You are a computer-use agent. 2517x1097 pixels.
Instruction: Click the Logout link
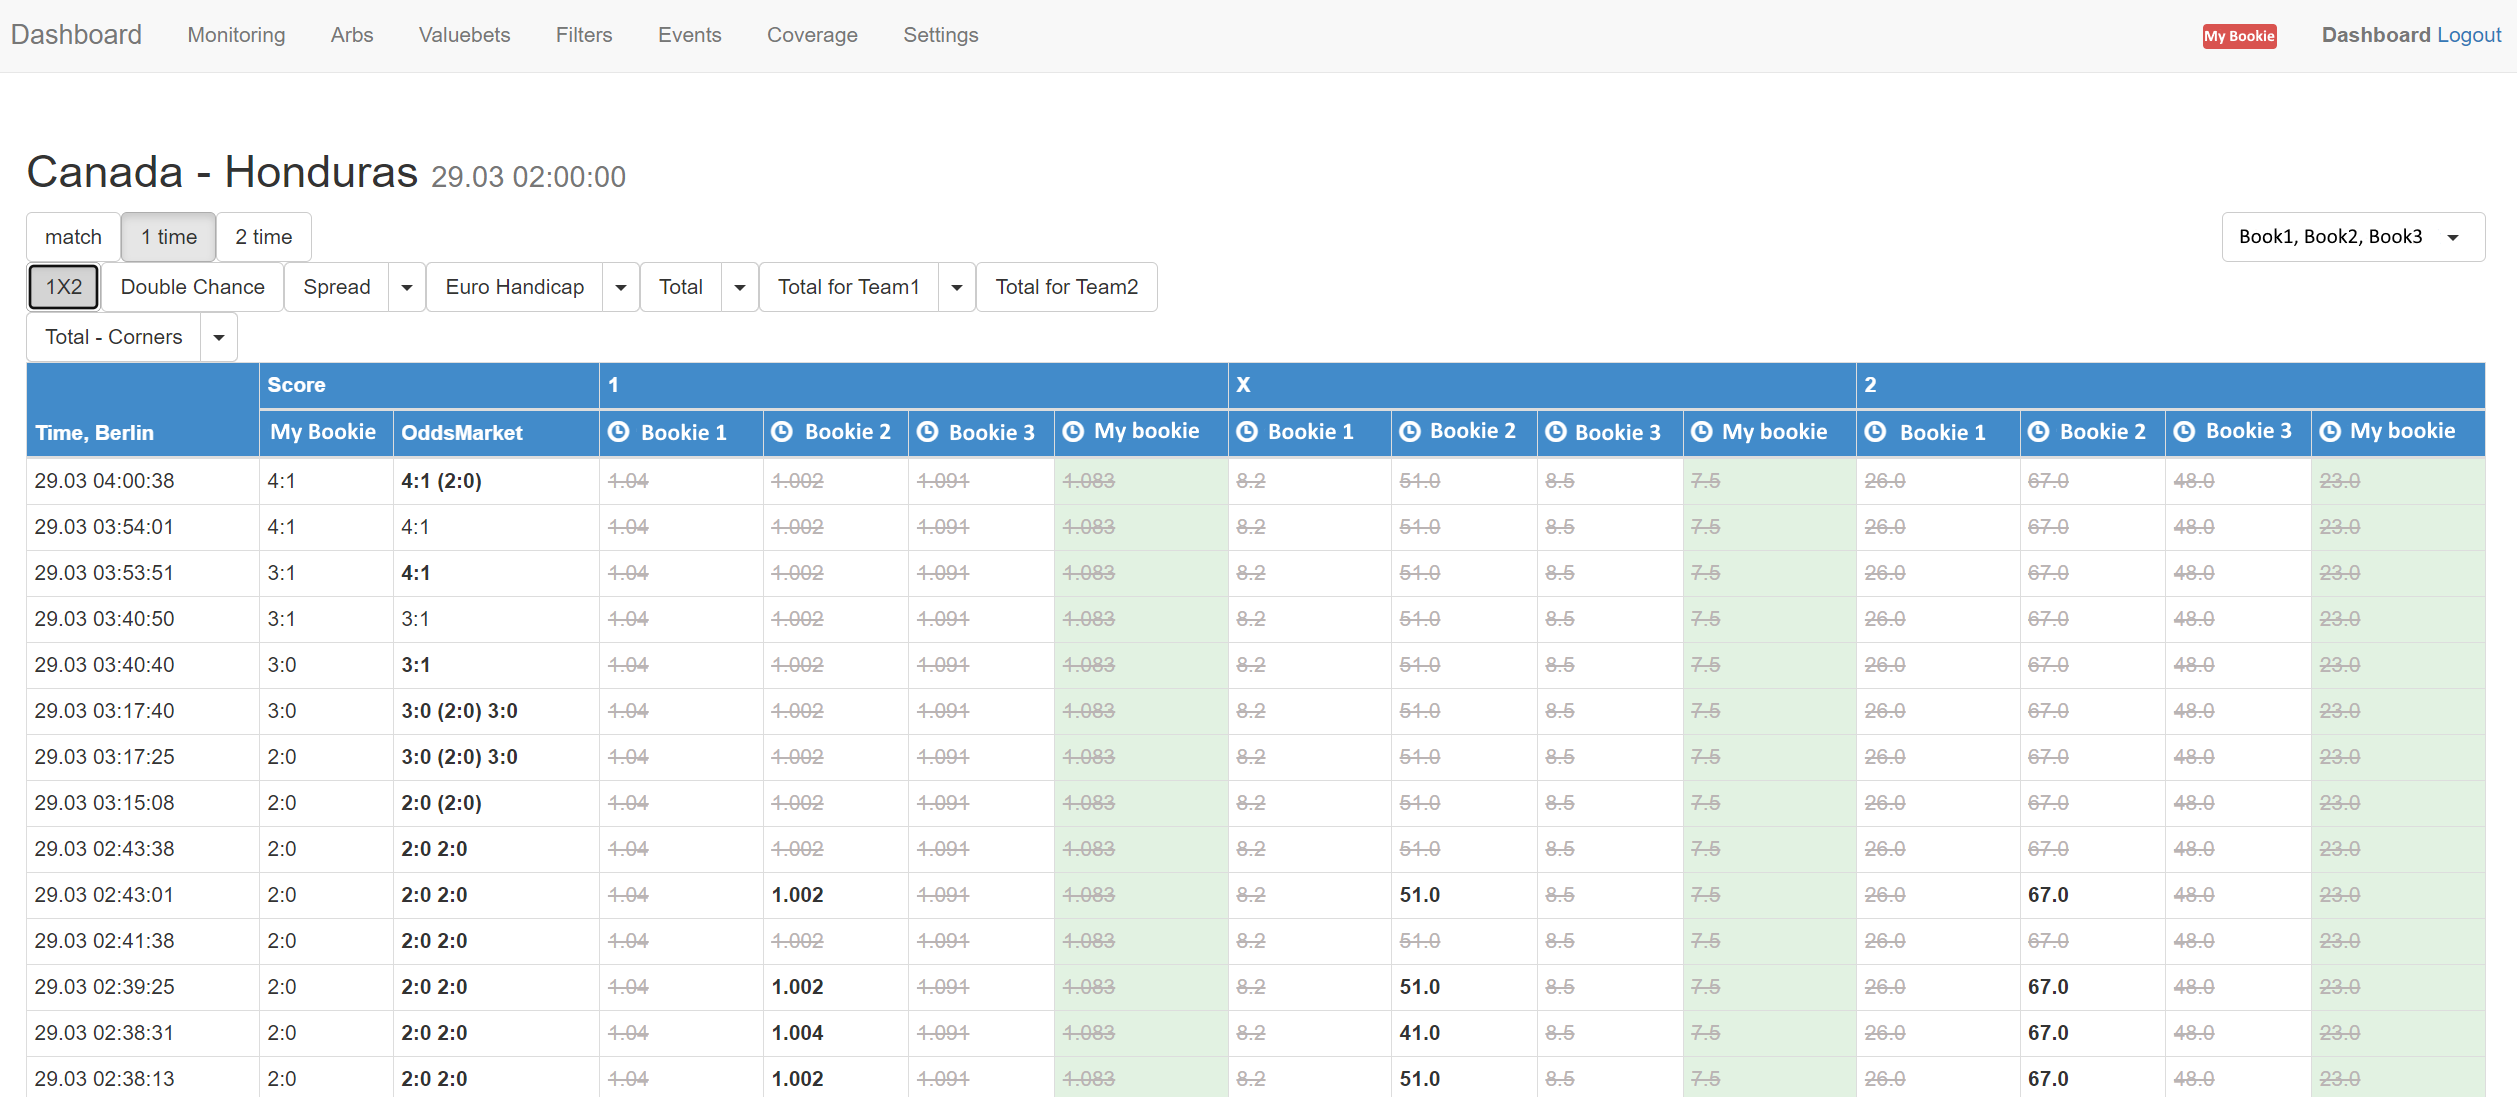click(2469, 35)
